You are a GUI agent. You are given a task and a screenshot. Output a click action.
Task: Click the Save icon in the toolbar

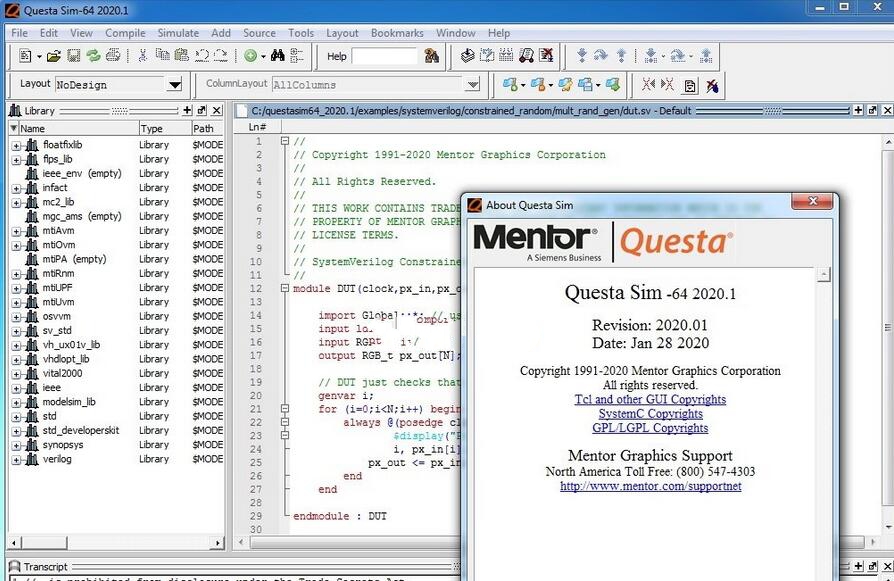74,55
